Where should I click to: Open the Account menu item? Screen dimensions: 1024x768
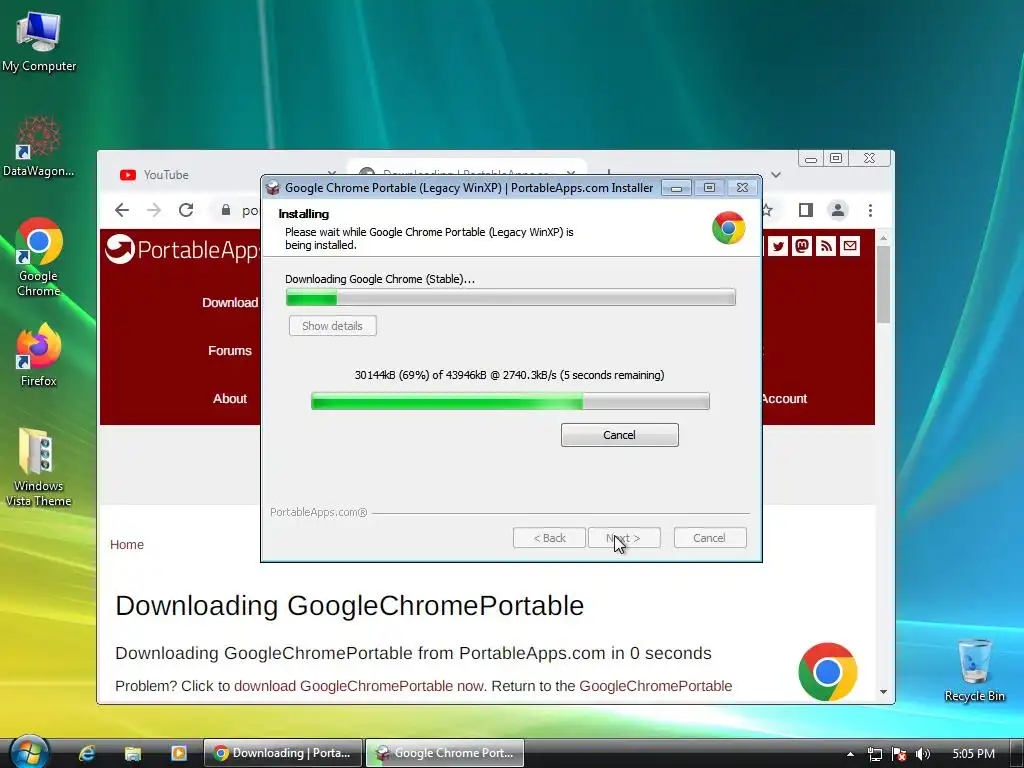785,398
